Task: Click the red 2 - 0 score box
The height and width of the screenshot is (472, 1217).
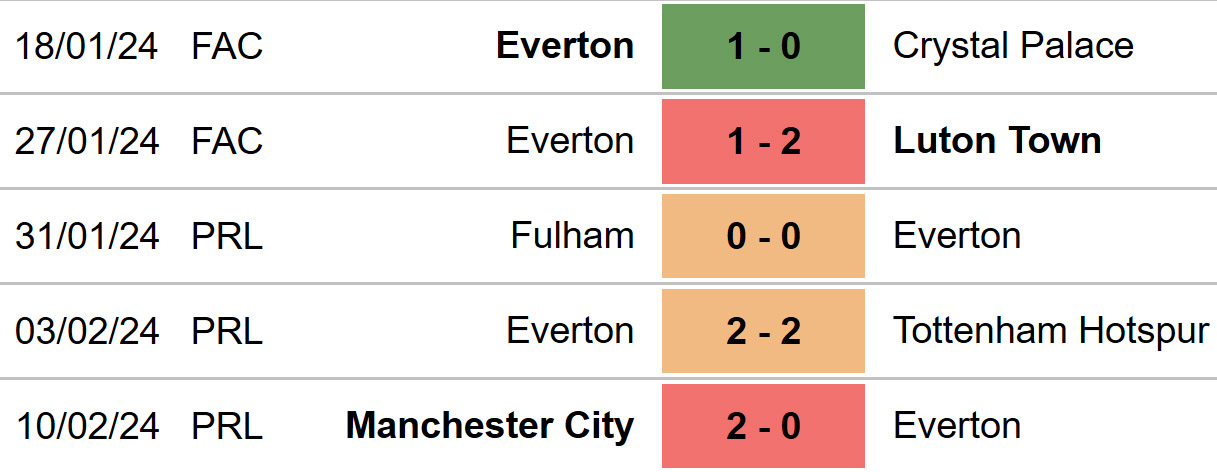Action: pyautogui.click(x=763, y=426)
